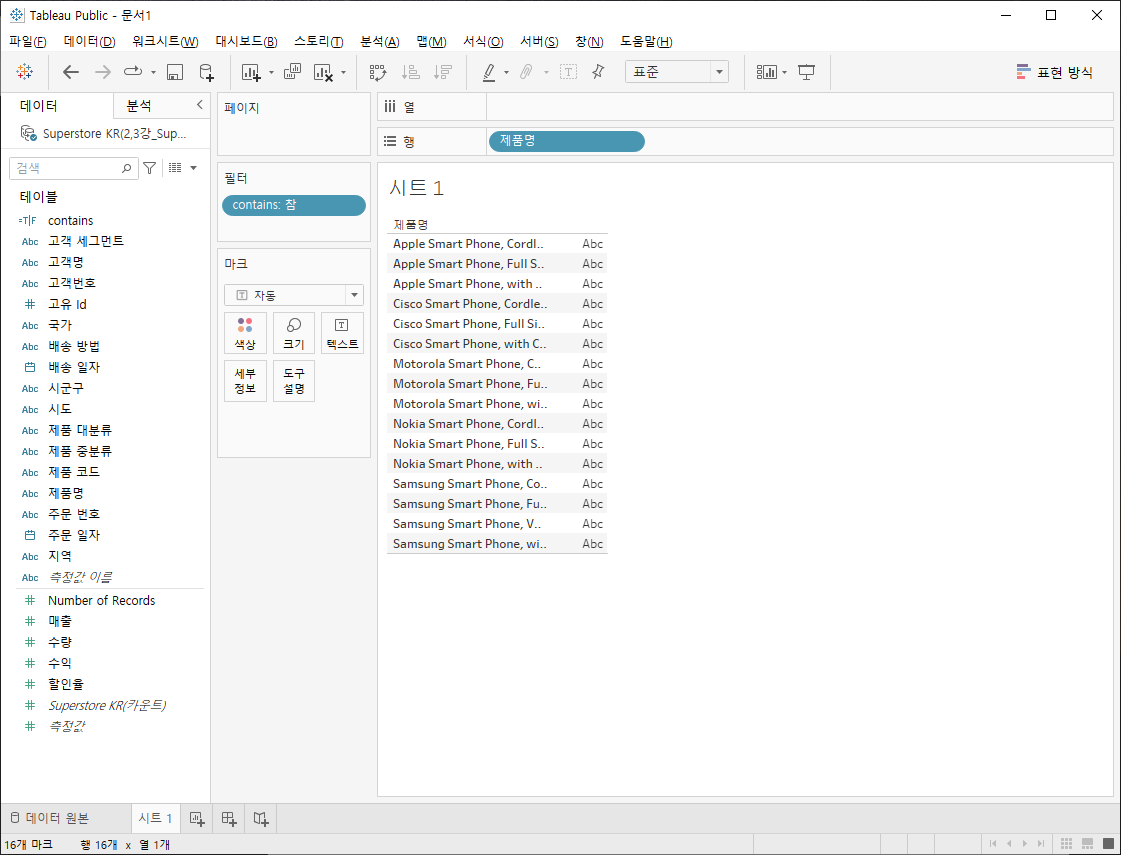Click the Group members paperclip icon
Screen dimensions: 1121x855
pyautogui.click(x=525, y=71)
